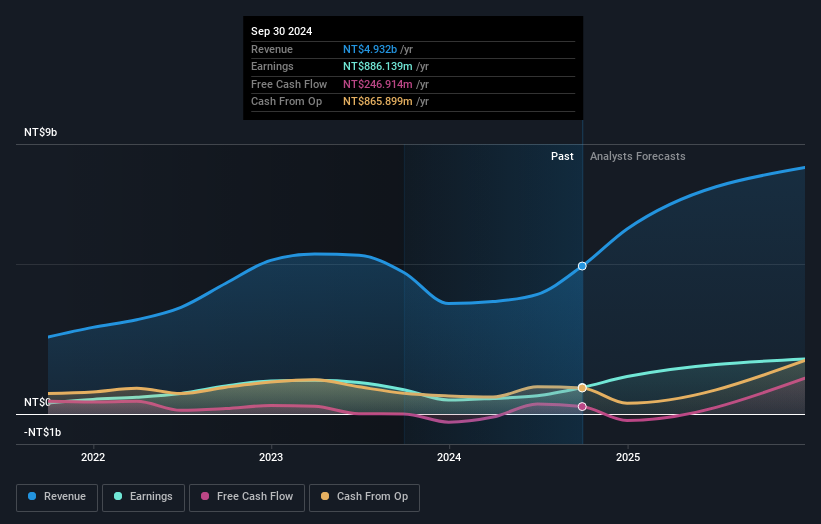
Task: Toggle the Cash From Op legend button
Action: pyautogui.click(x=364, y=497)
